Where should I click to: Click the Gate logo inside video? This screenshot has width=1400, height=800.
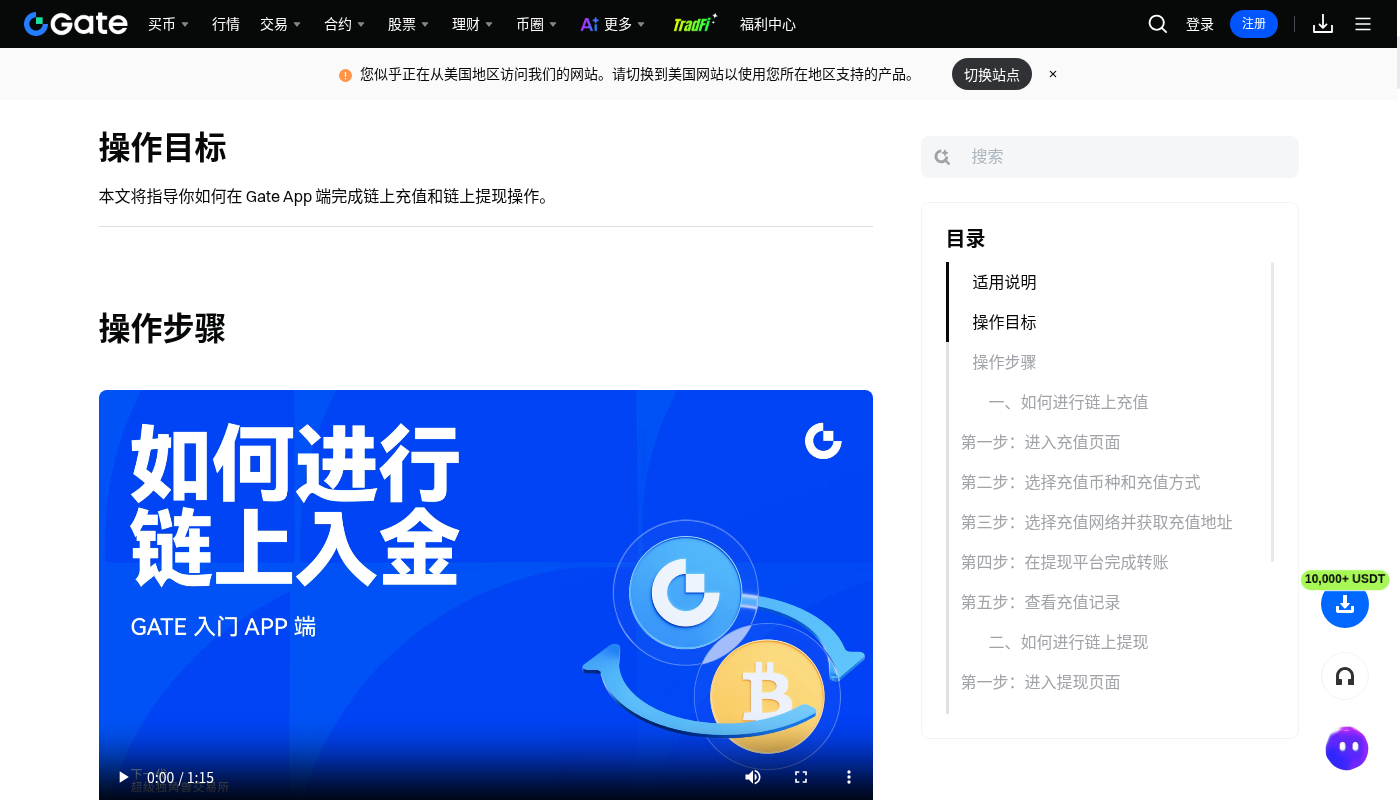(x=824, y=441)
